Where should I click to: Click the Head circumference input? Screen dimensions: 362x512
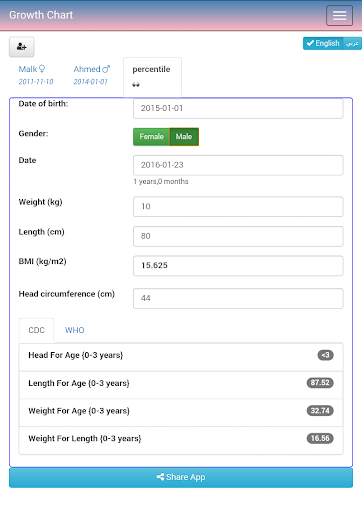pos(238,298)
